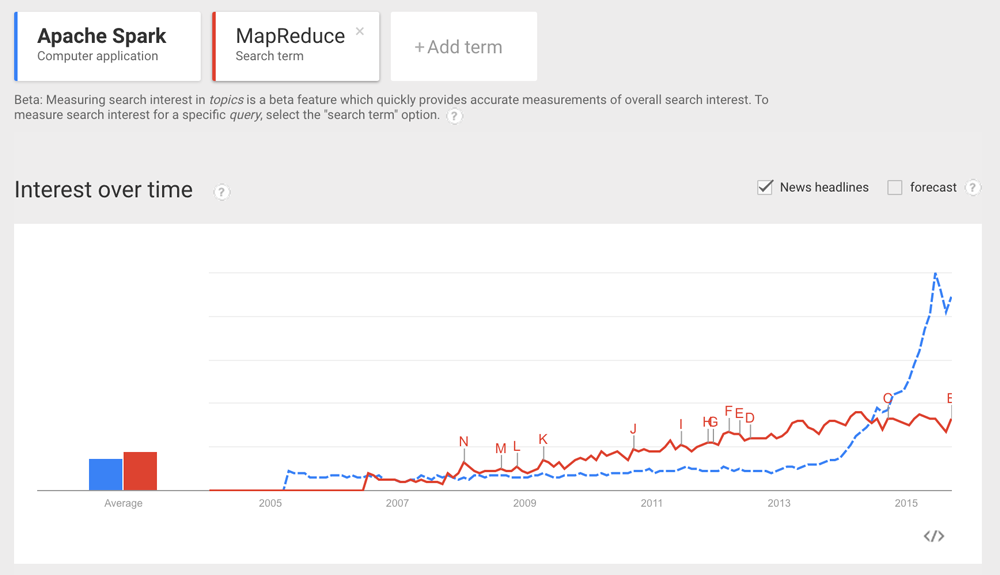This screenshot has width=1000, height=575.
Task: Open the embed code icon
Action: (933, 536)
